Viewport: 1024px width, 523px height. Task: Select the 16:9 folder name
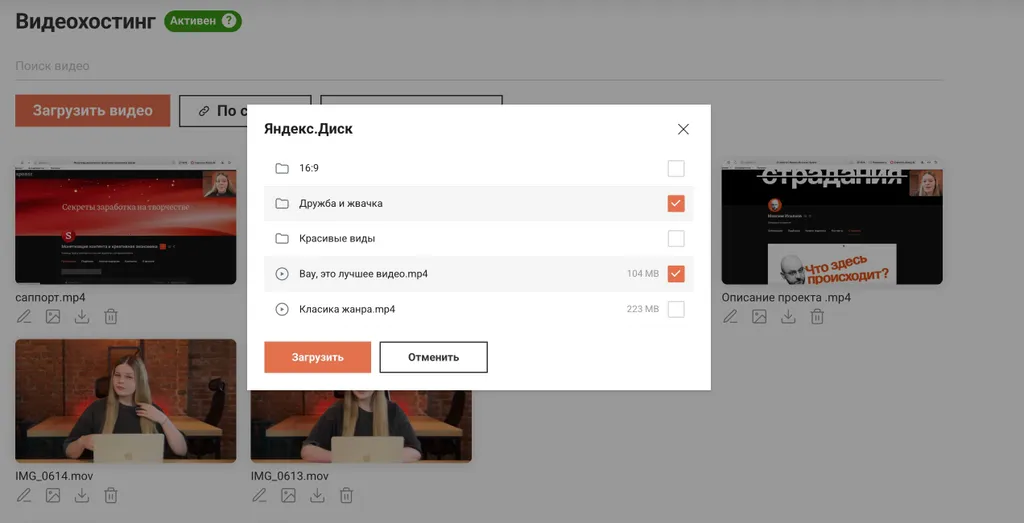click(x=309, y=168)
